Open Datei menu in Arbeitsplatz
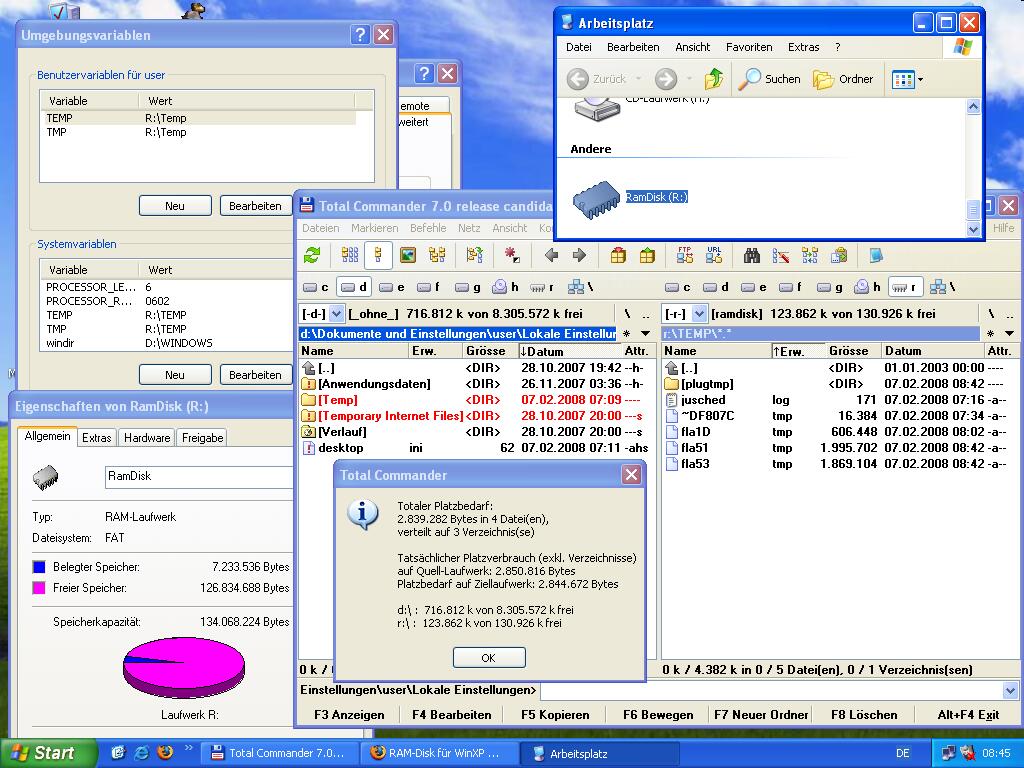Screen dimensions: 1024x768 coord(579,47)
